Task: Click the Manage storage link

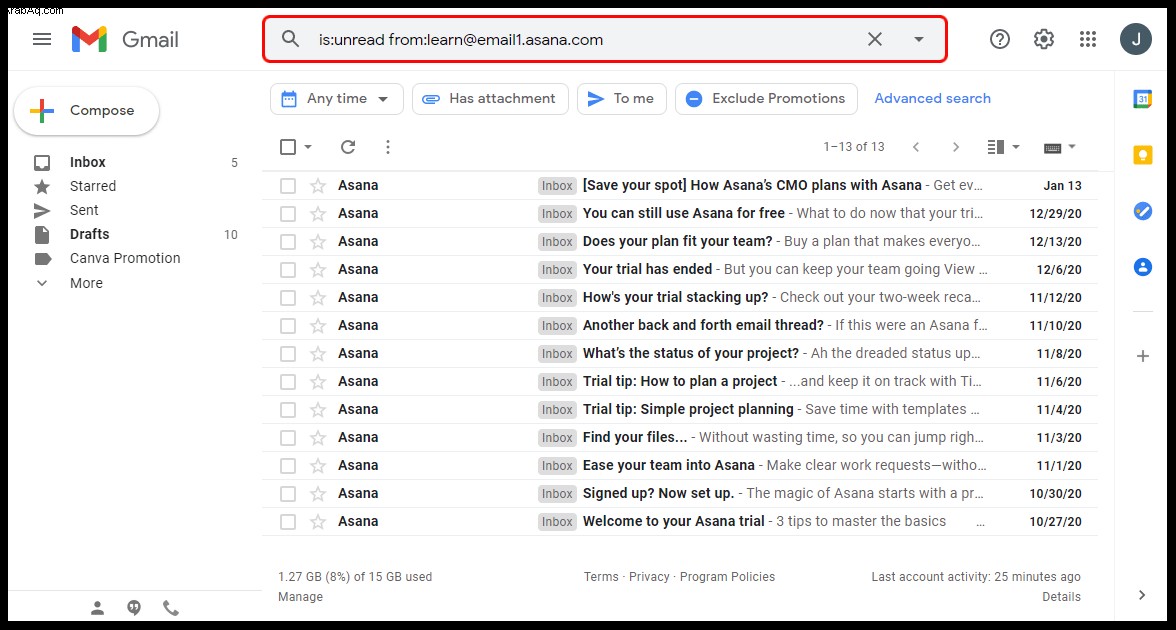Action: (x=300, y=597)
